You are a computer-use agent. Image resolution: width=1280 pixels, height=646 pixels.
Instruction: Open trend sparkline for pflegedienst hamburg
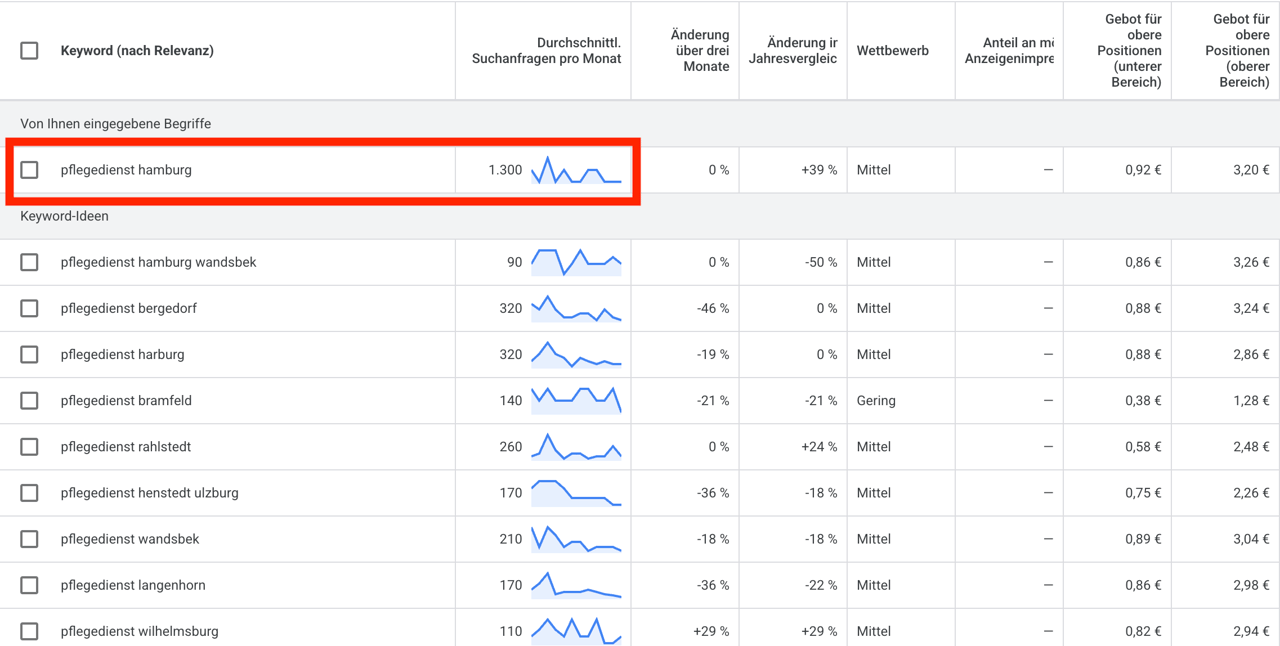click(576, 170)
